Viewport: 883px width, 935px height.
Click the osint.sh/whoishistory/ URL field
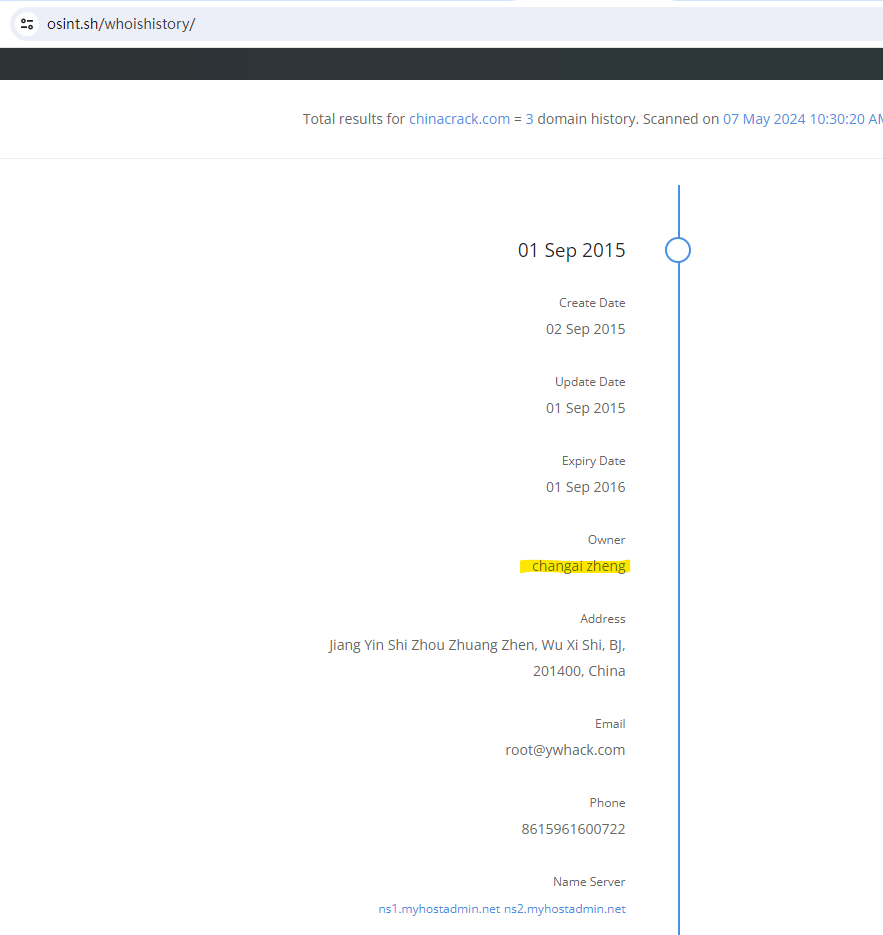click(121, 24)
